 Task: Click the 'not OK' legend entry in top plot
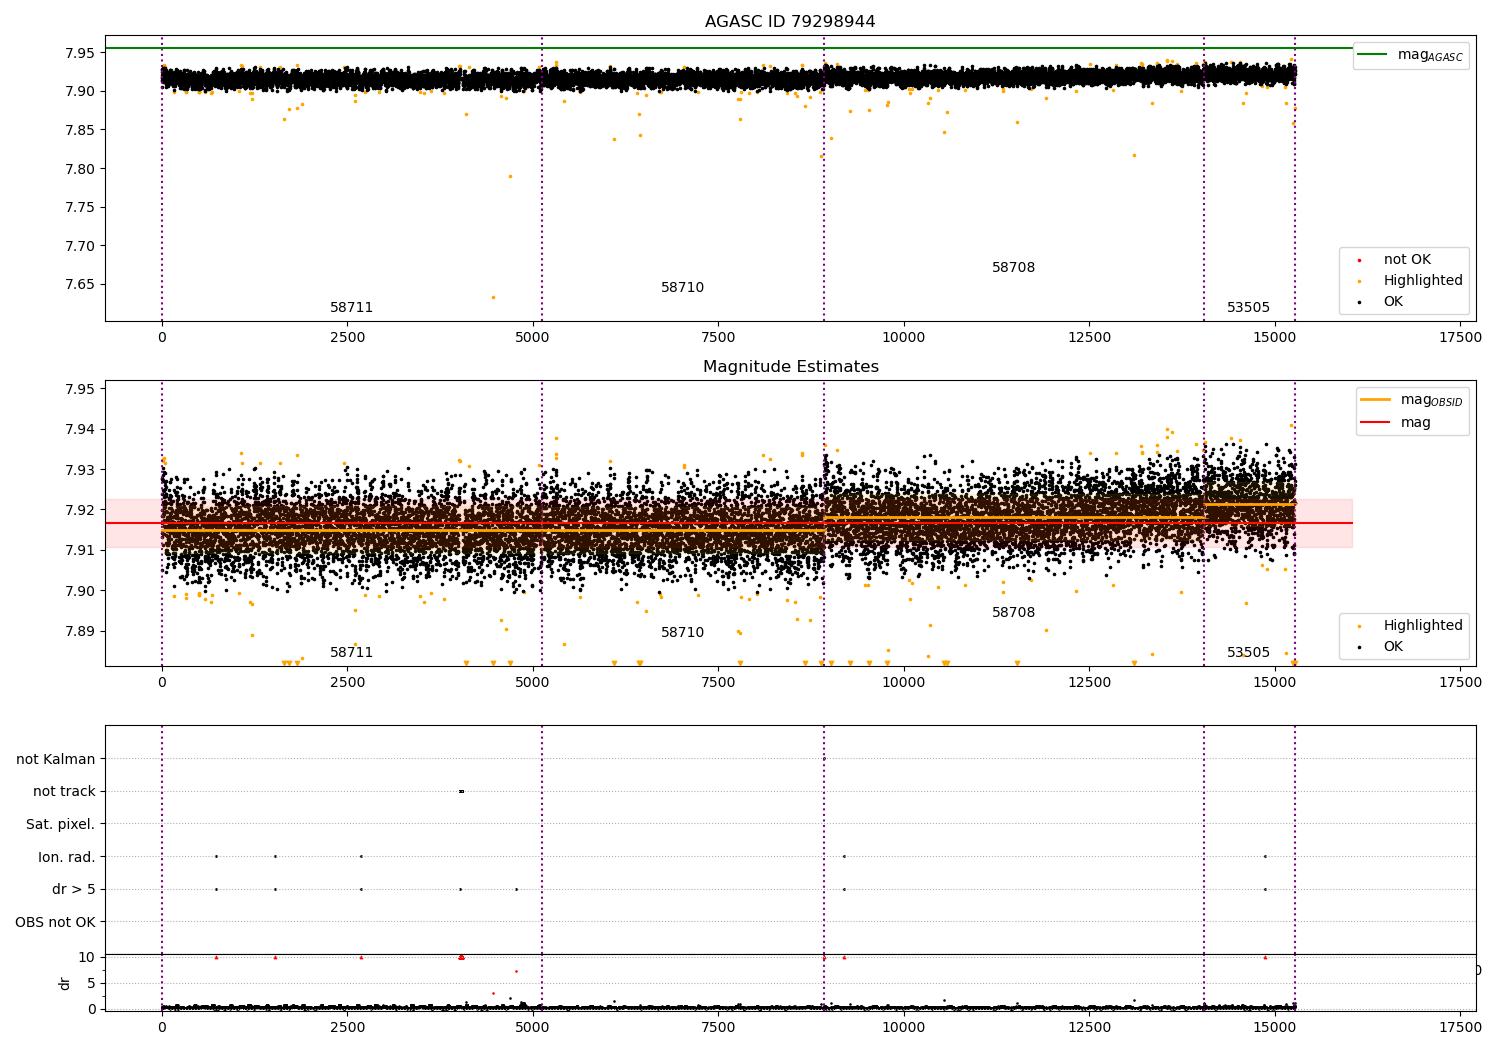point(1392,260)
